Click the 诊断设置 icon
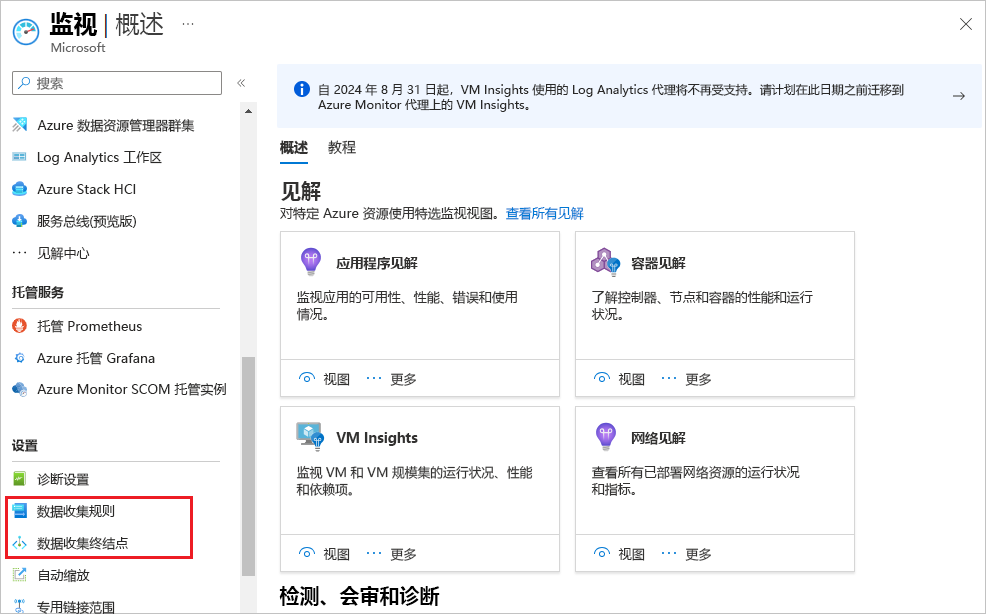Screen dimensions: 986x614 click(19, 479)
